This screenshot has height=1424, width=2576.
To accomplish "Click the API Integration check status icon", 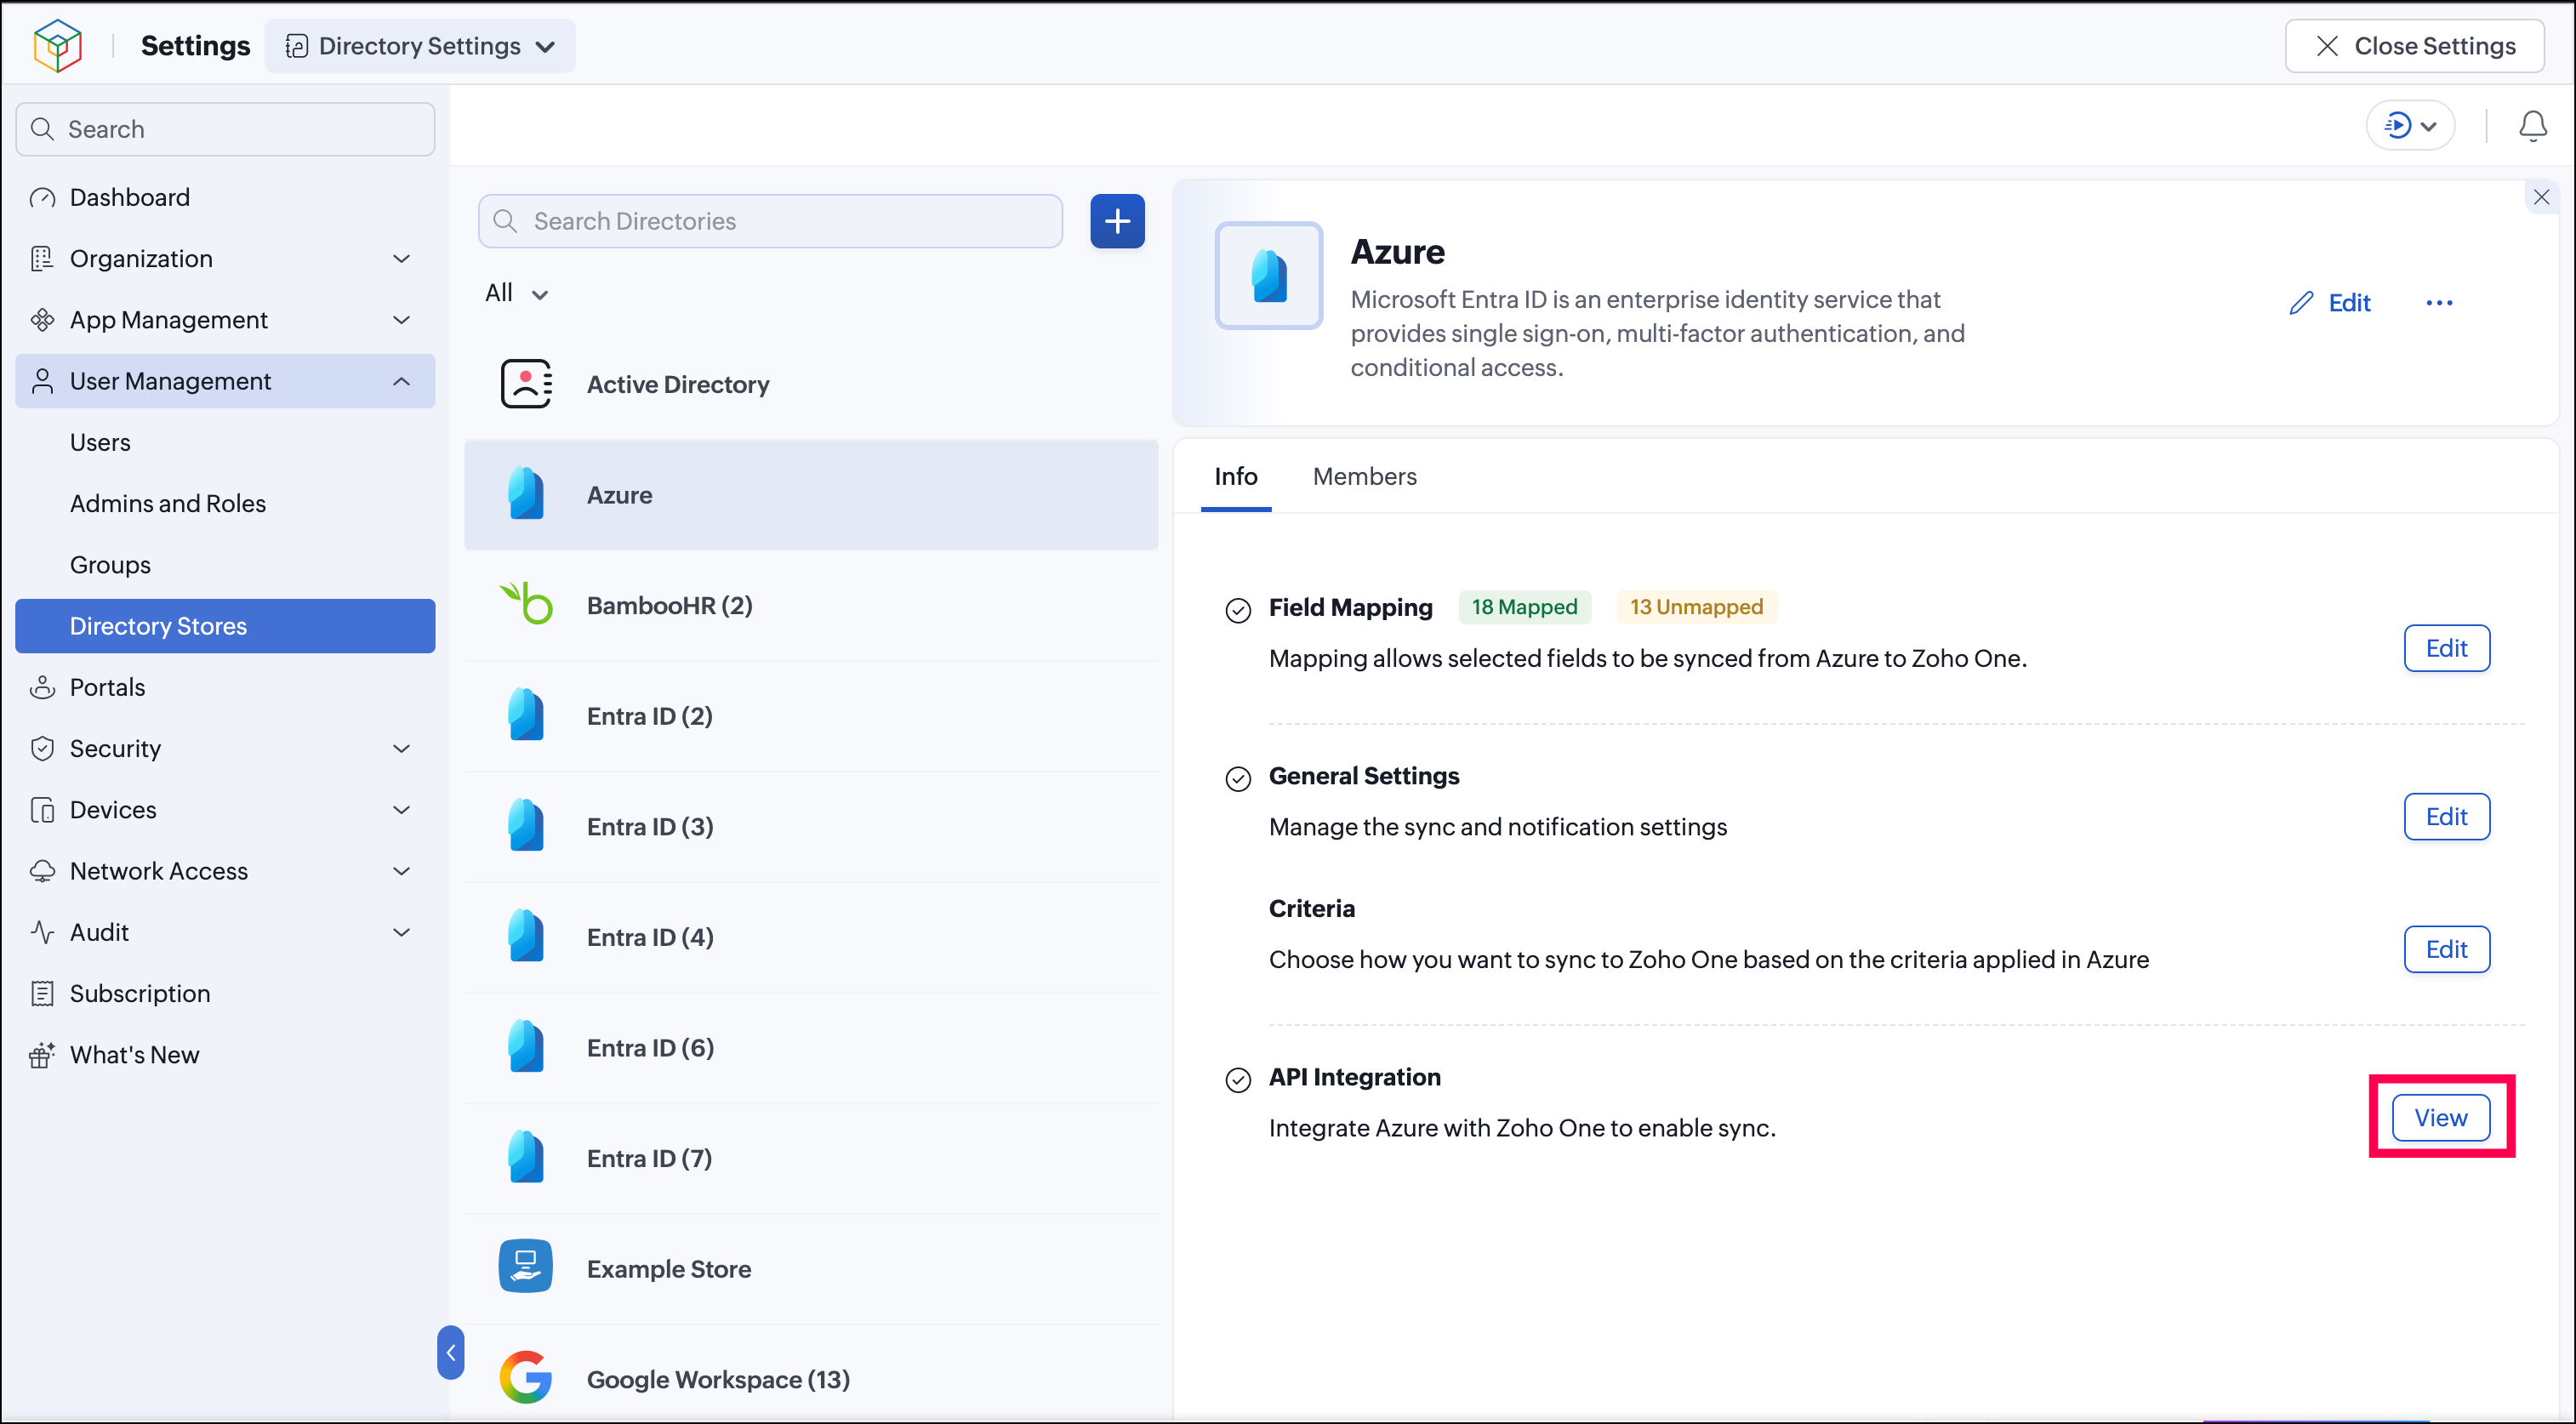I will point(1238,1080).
